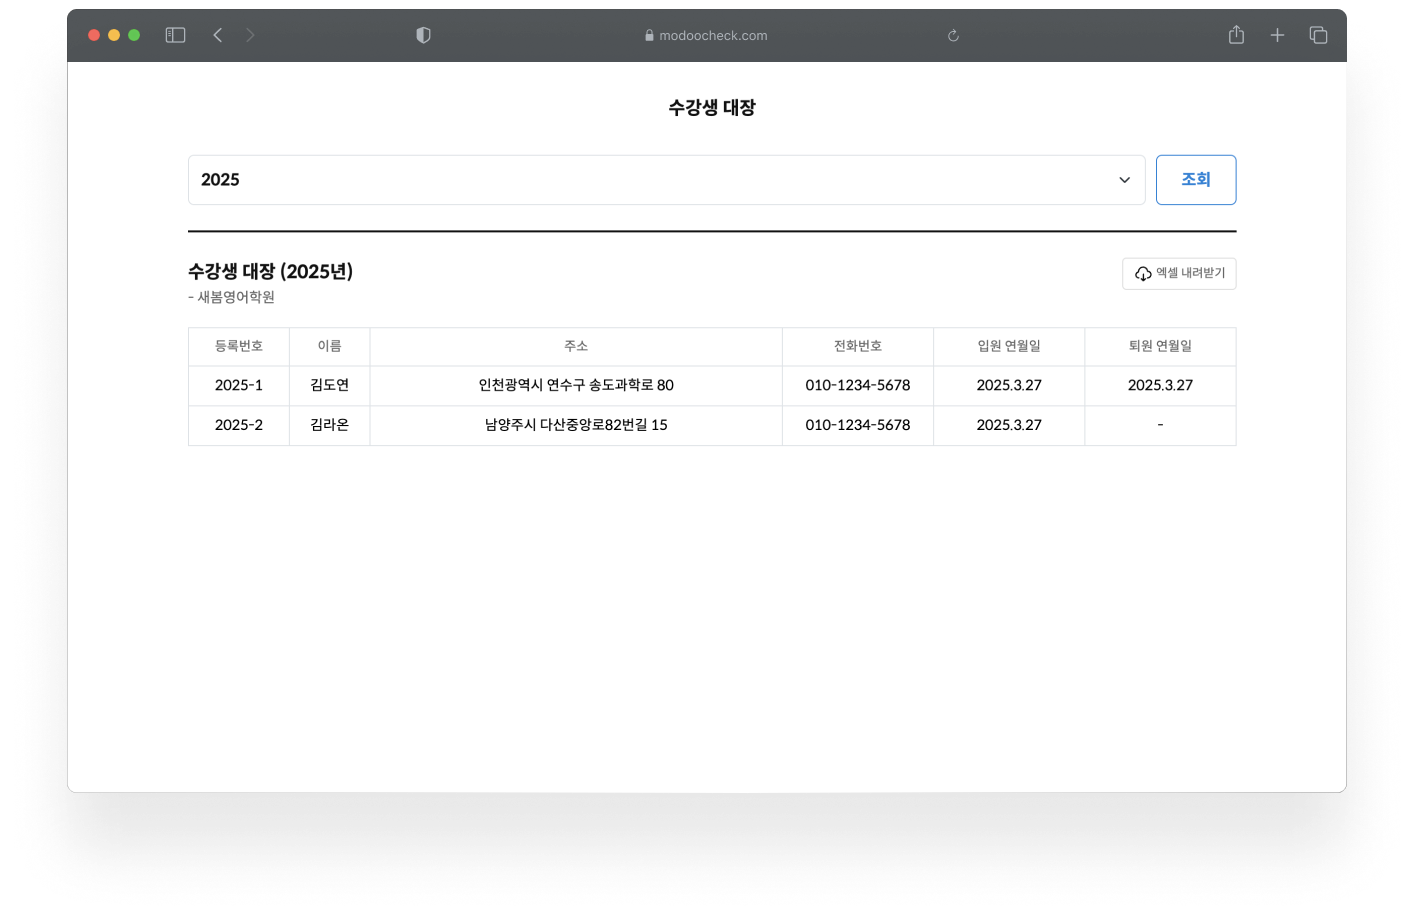Click the 엑셀 내려받기 button

[1190, 273]
